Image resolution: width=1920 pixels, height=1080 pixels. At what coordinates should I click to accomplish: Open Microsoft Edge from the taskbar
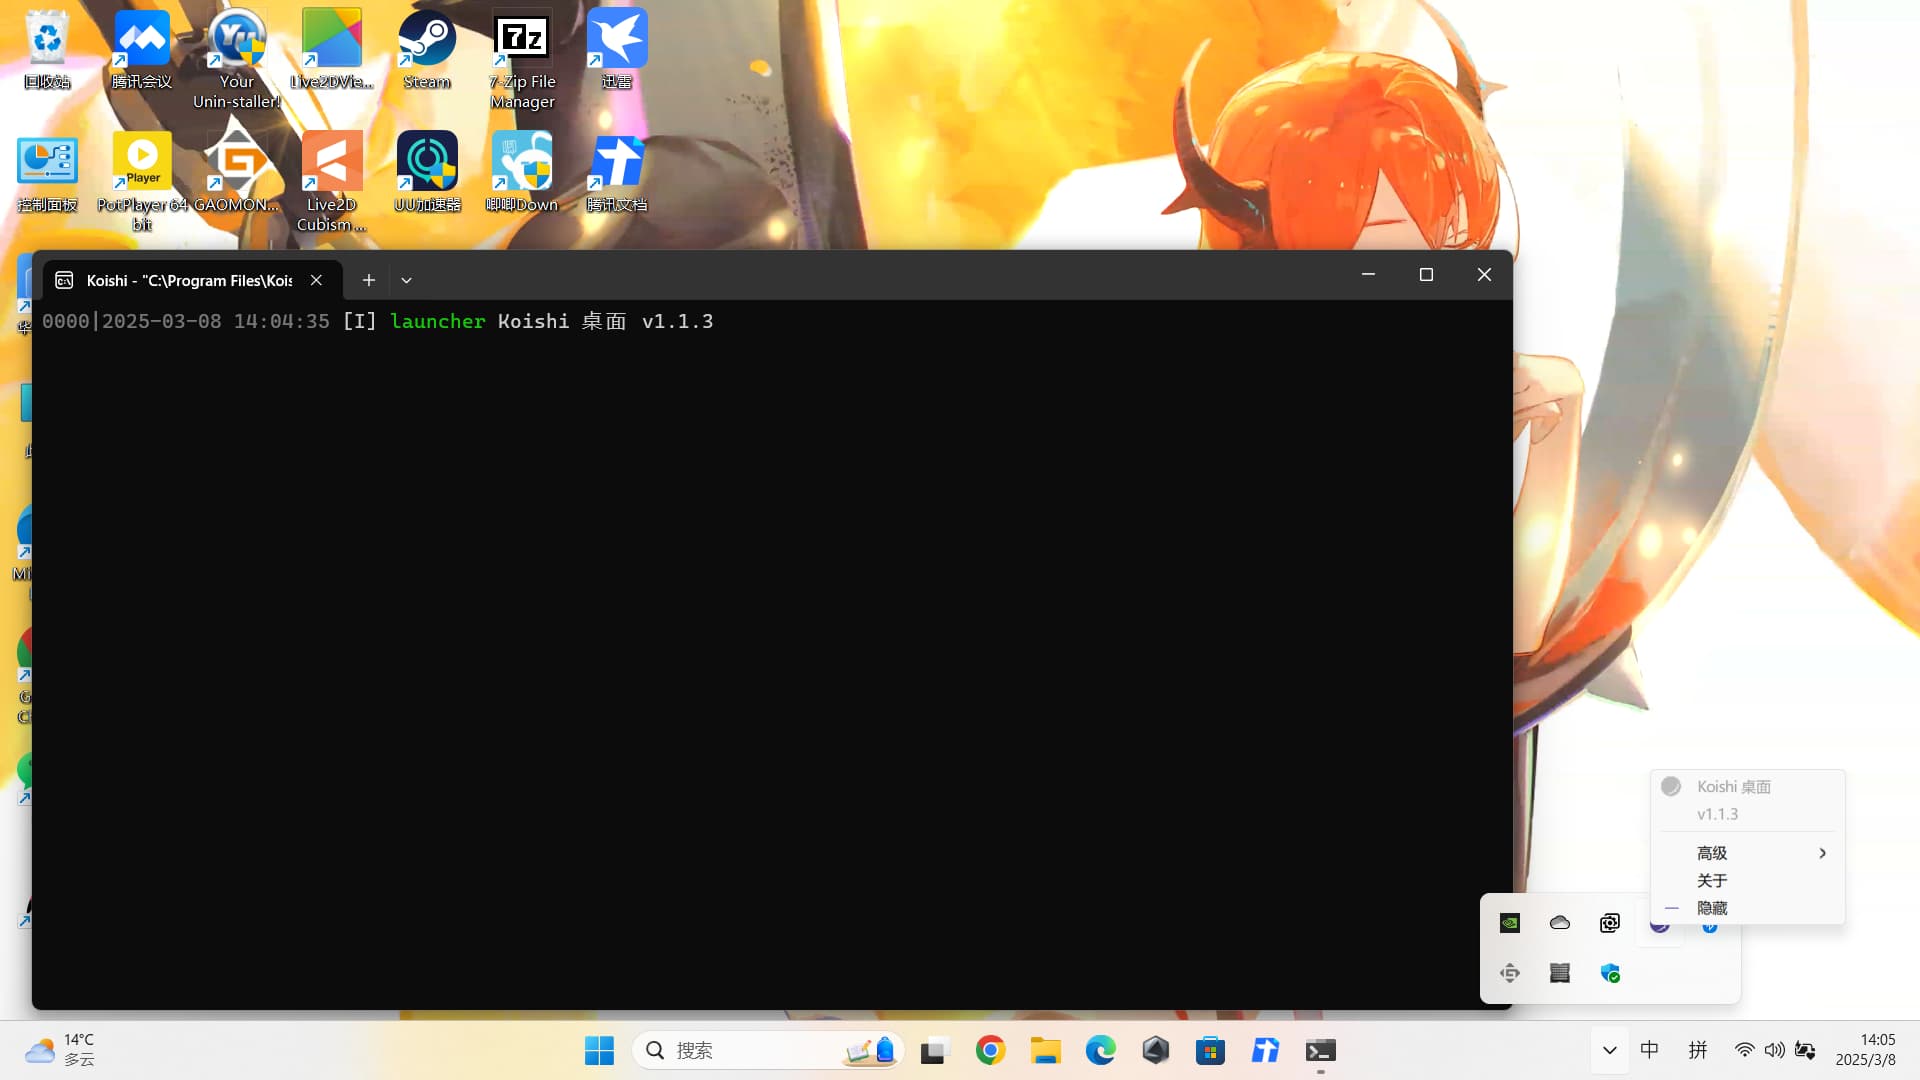(x=1100, y=1050)
